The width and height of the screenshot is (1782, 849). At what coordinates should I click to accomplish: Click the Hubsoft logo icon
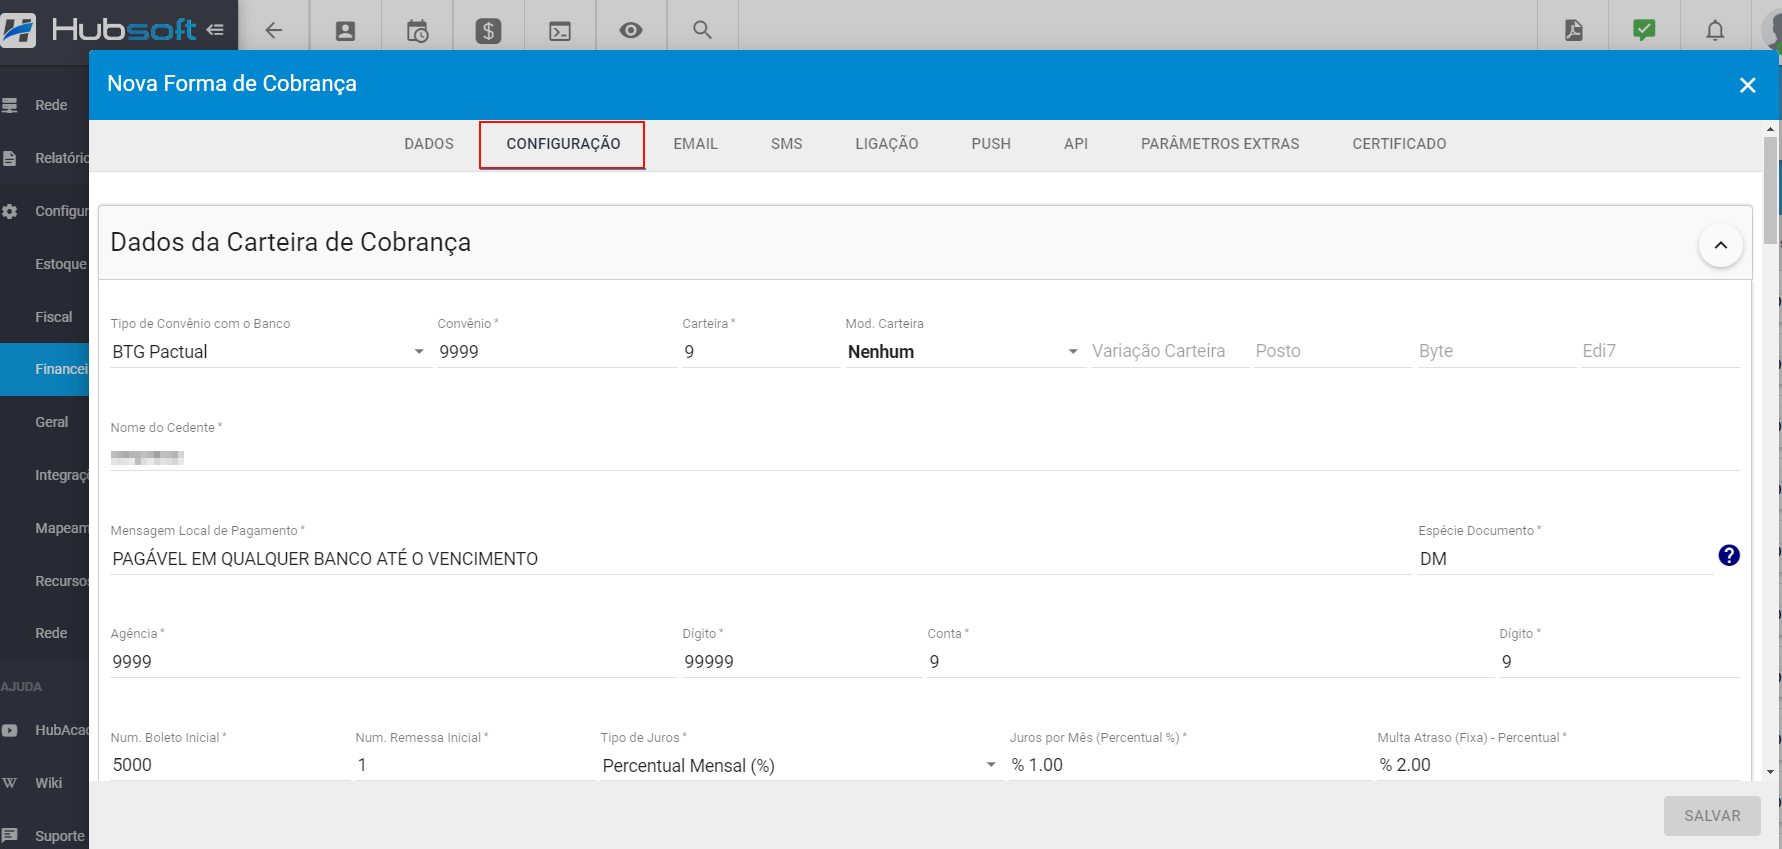click(x=18, y=30)
